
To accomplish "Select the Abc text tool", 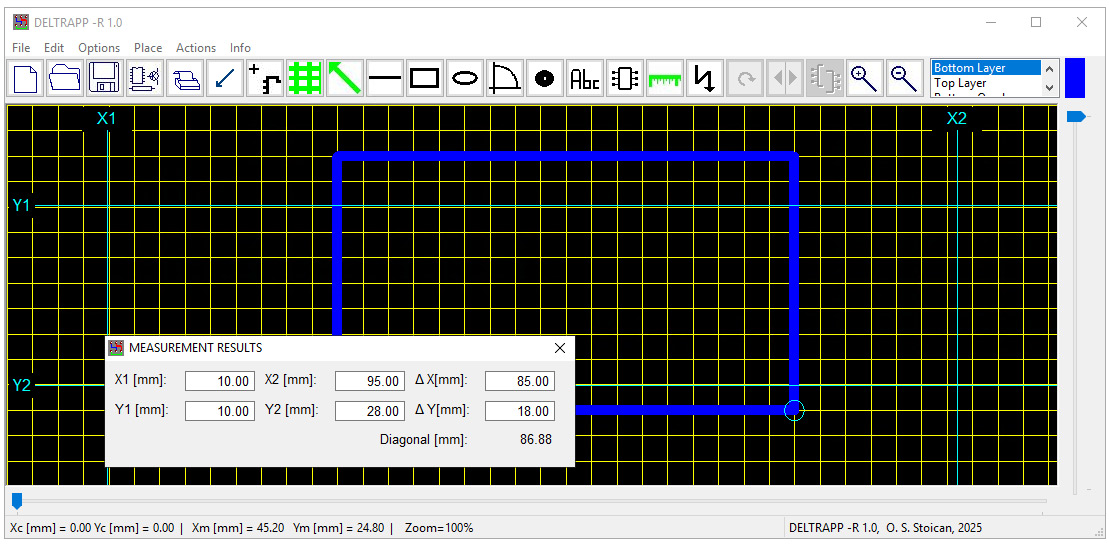I will click(x=585, y=78).
